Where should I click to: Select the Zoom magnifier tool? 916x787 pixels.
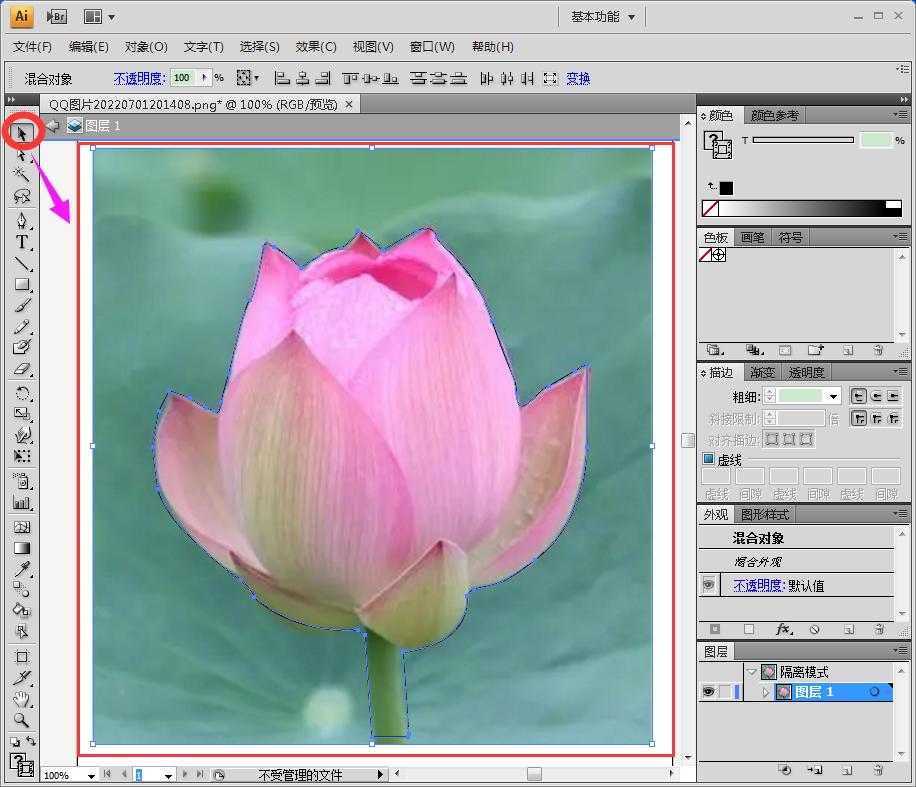pos(22,721)
